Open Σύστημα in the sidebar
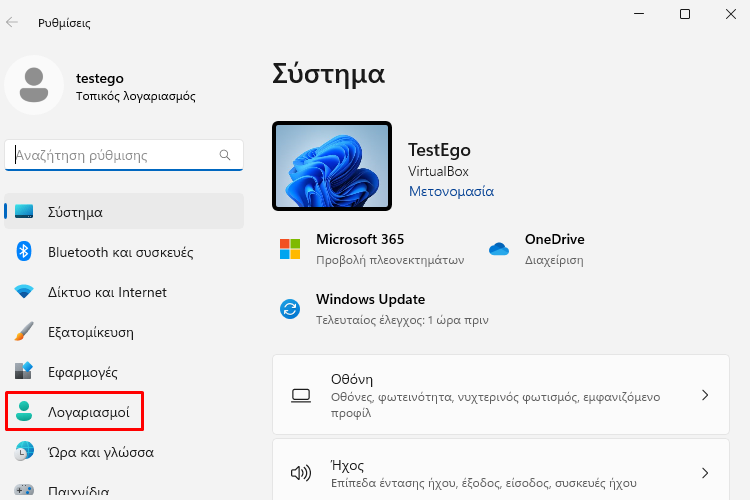 [x=124, y=211]
